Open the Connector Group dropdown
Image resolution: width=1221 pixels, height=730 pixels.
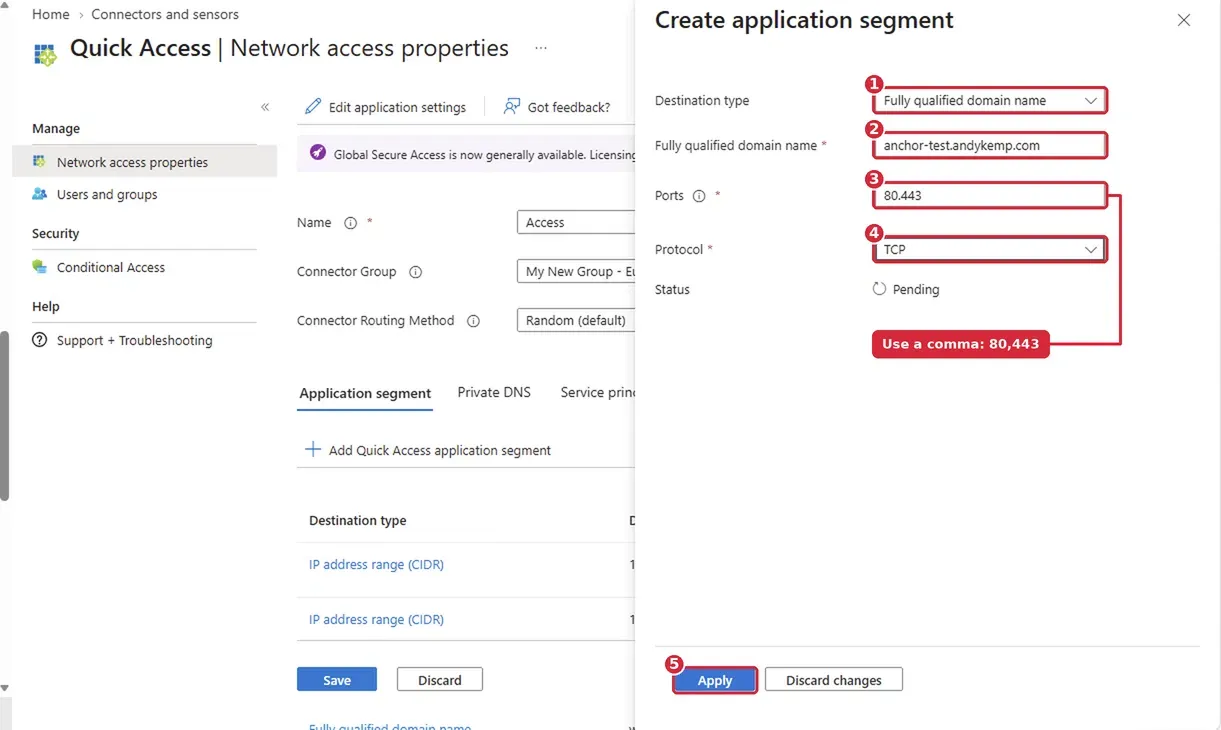pyautogui.click(x=576, y=272)
